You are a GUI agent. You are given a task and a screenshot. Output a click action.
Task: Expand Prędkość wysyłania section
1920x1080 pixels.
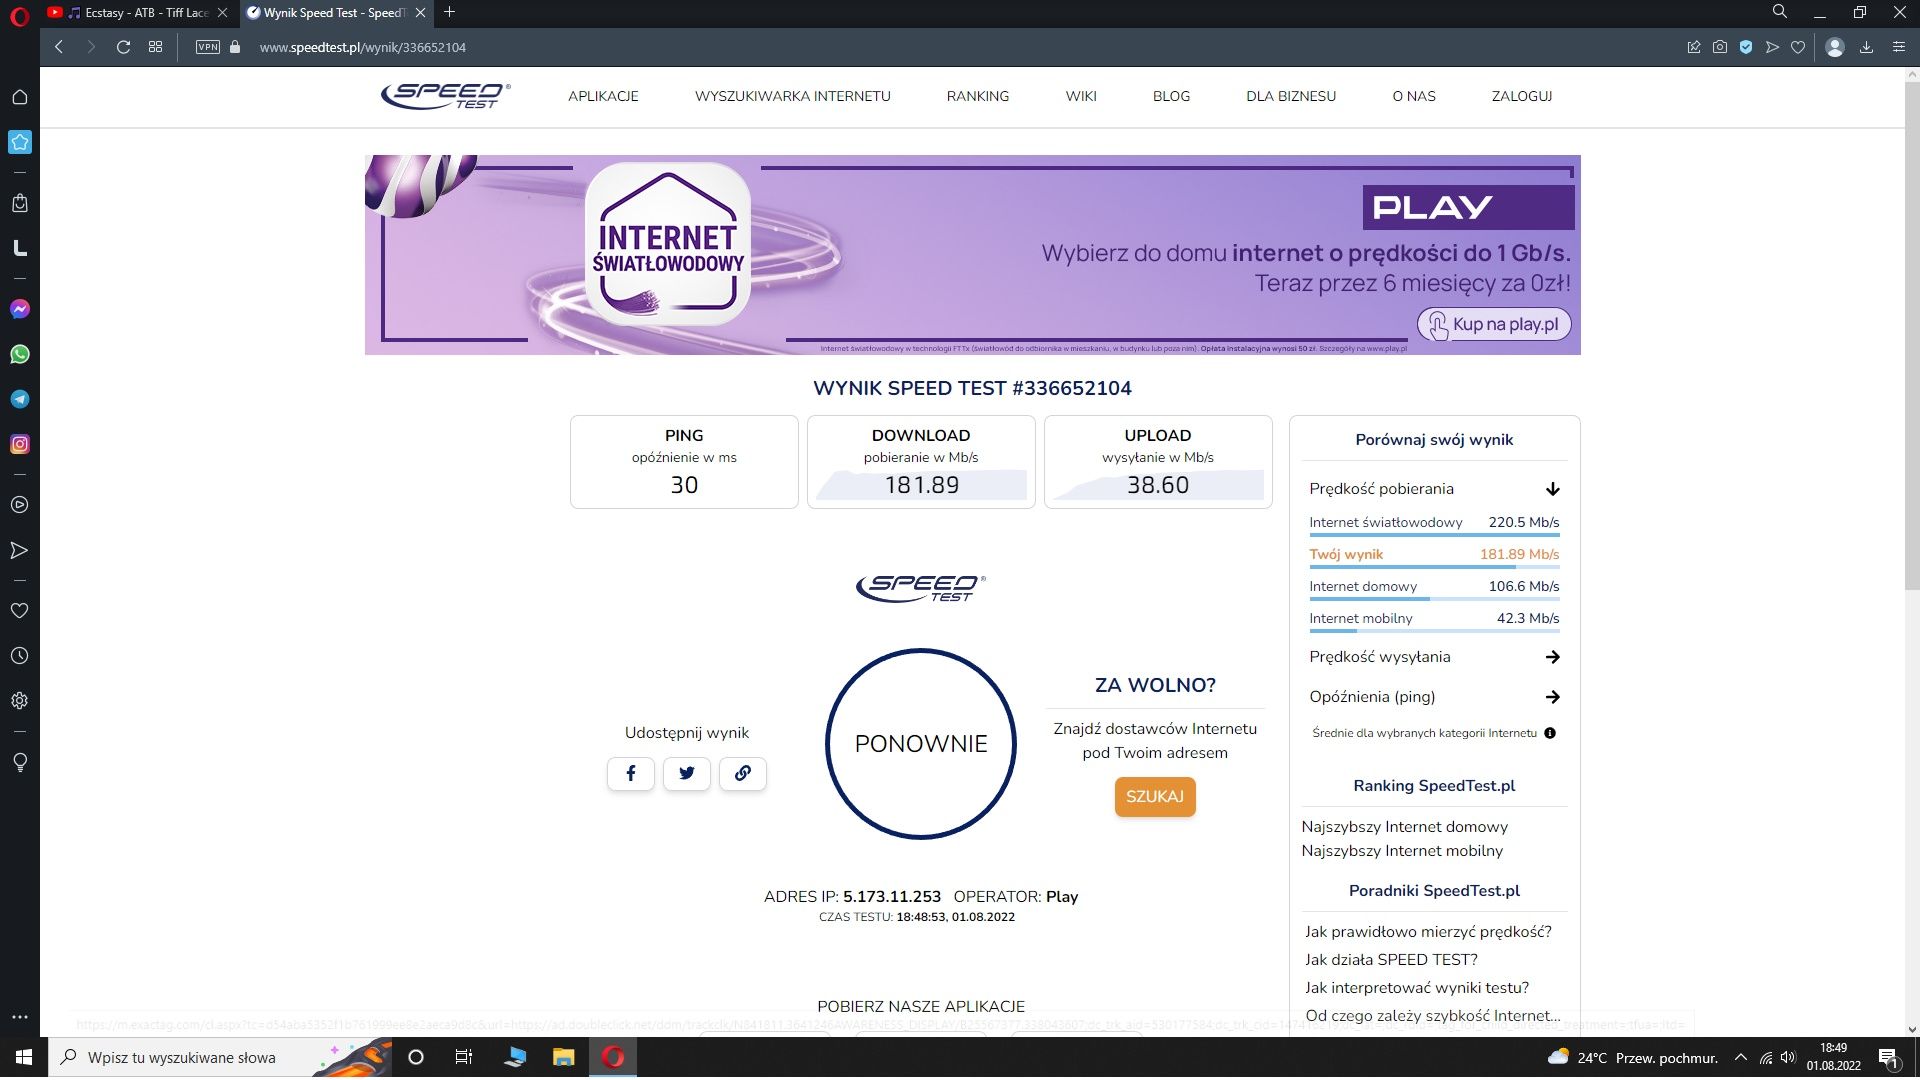point(1434,657)
